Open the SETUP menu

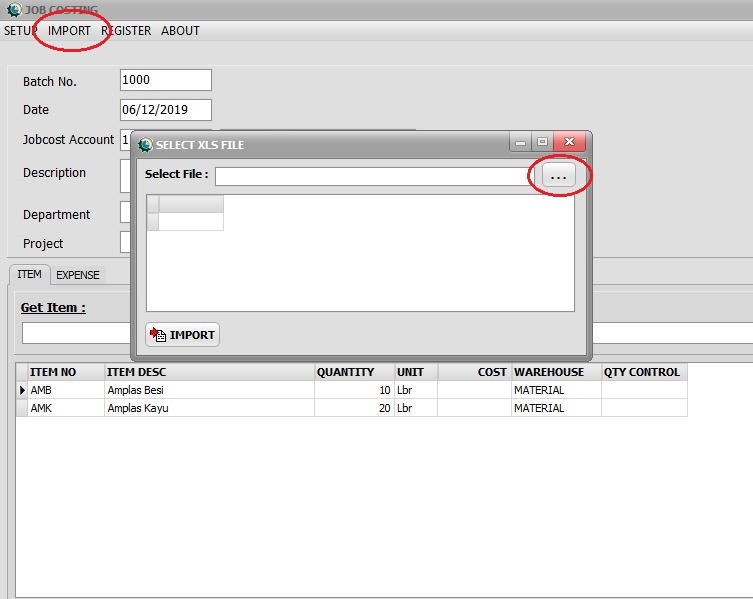click(20, 31)
